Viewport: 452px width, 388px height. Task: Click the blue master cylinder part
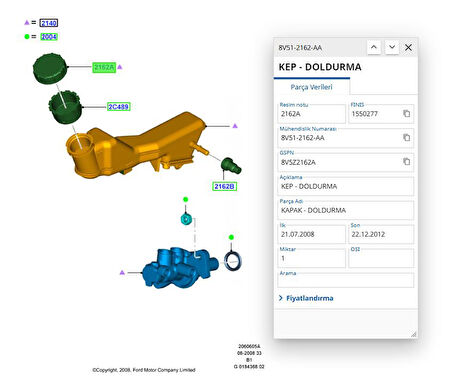pyautogui.click(x=180, y=267)
